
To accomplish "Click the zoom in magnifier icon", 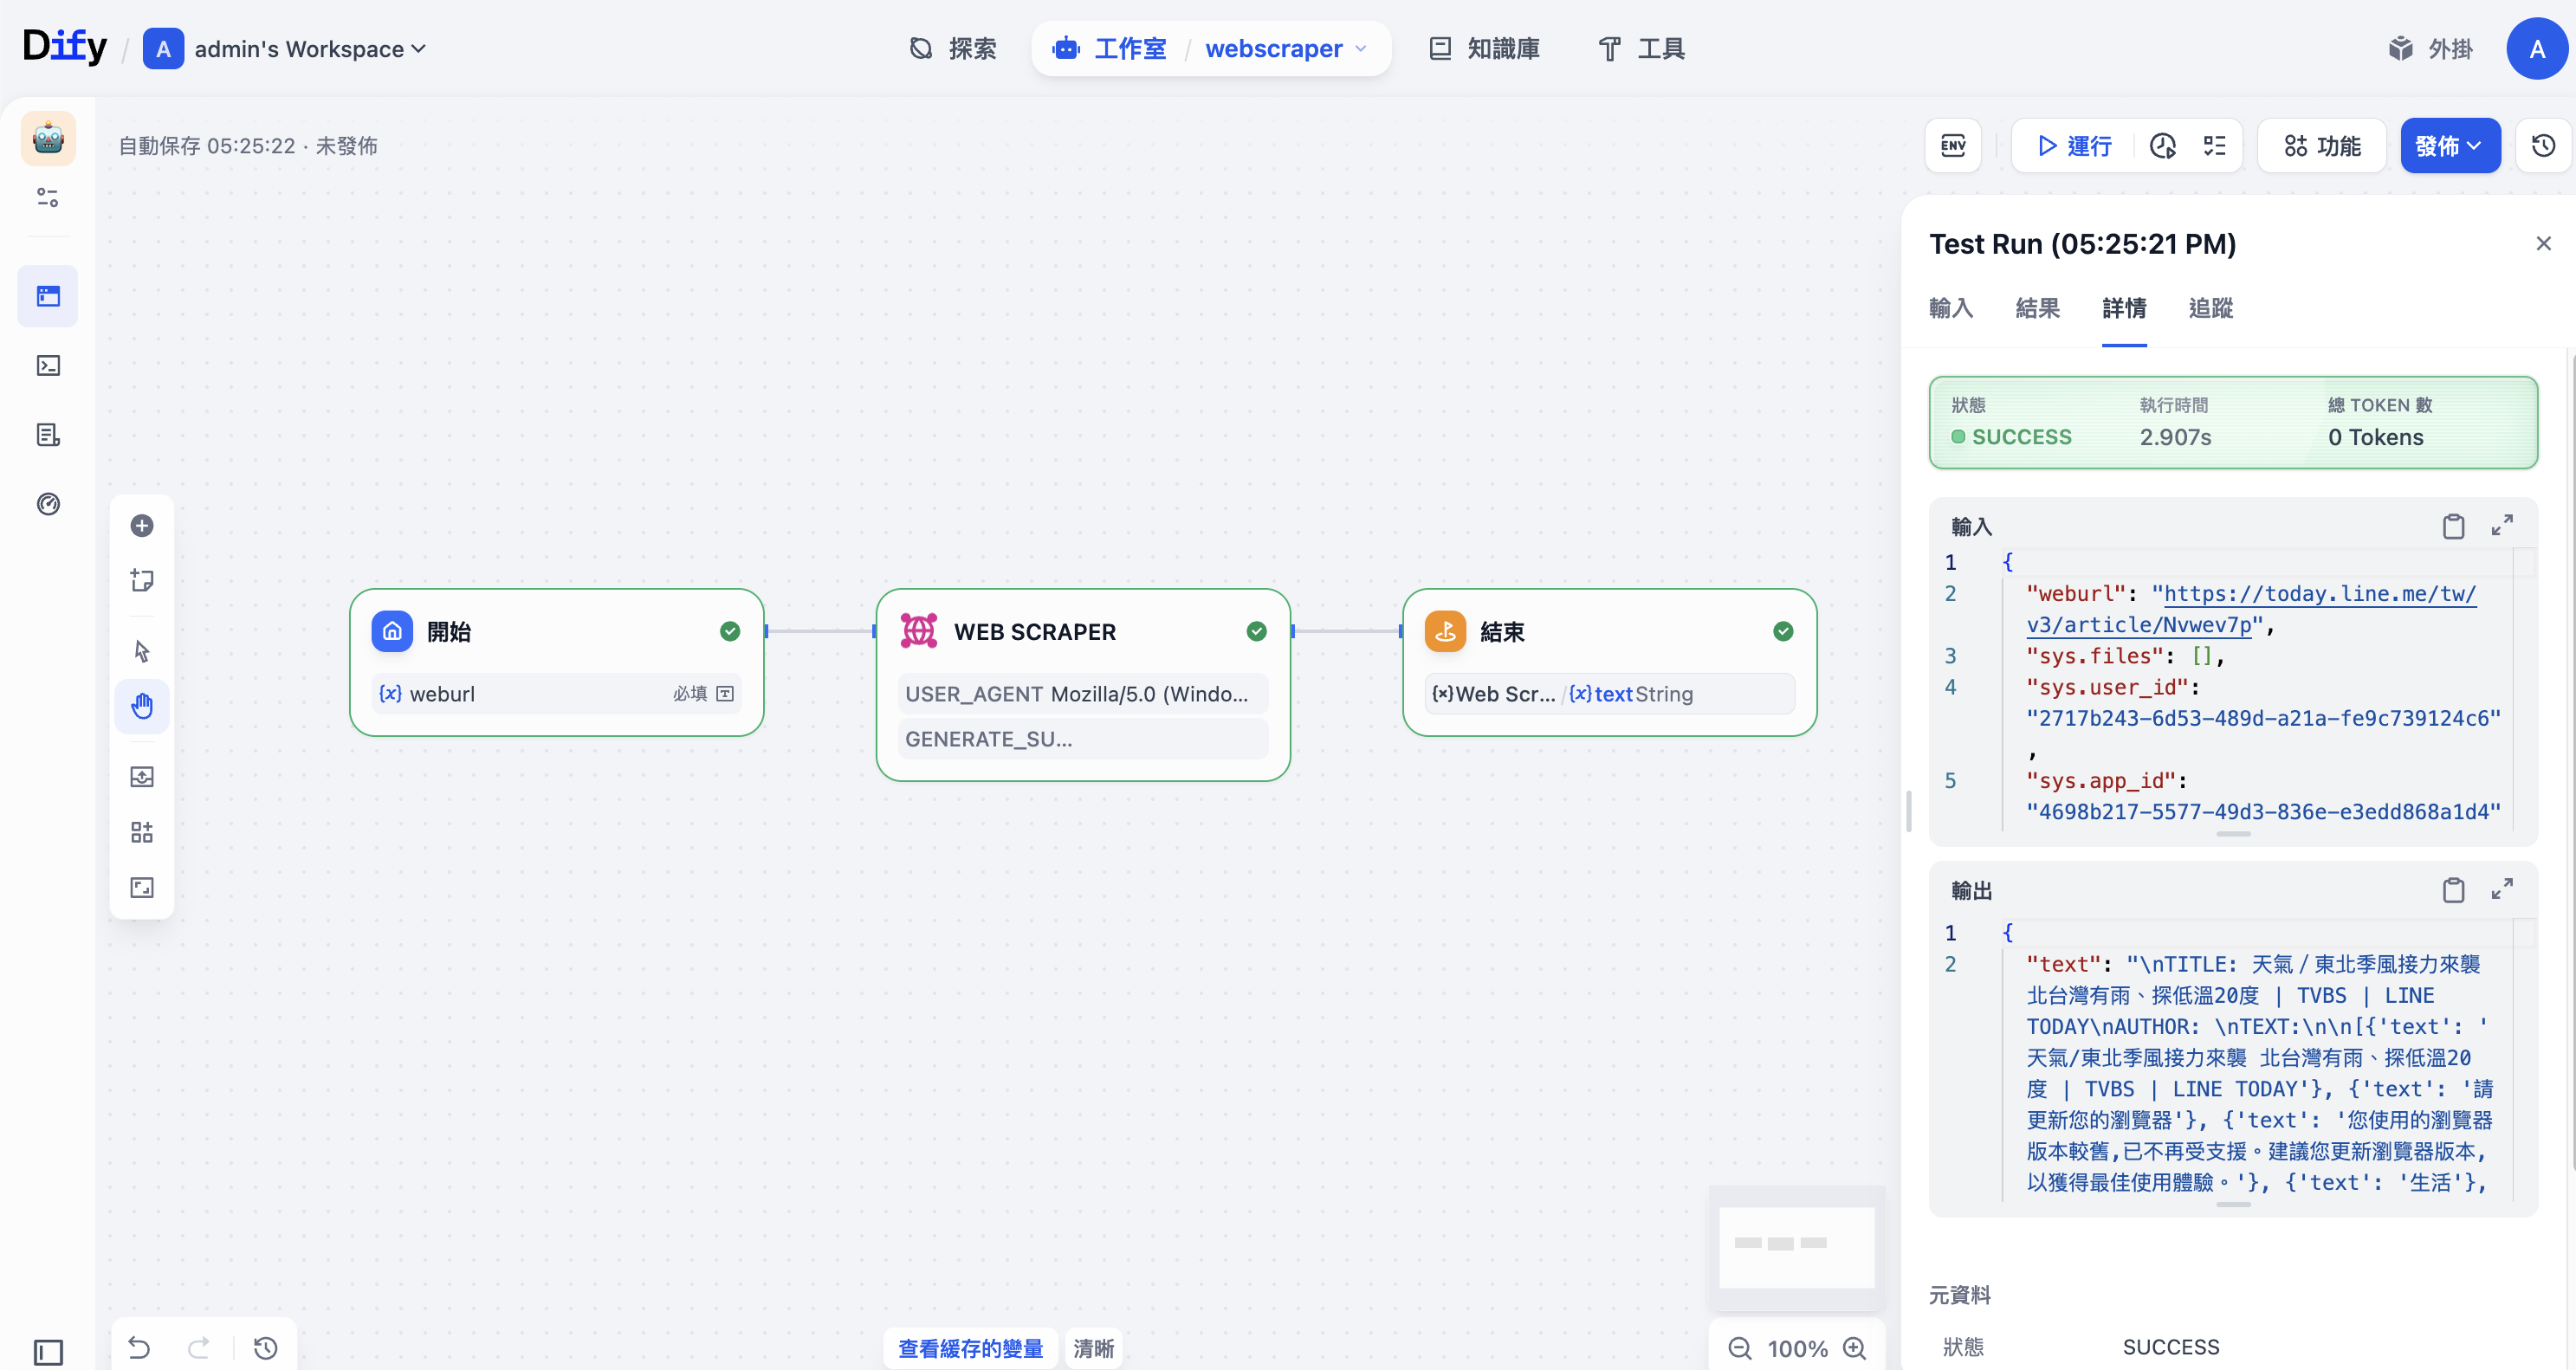I will pyautogui.click(x=1855, y=1349).
